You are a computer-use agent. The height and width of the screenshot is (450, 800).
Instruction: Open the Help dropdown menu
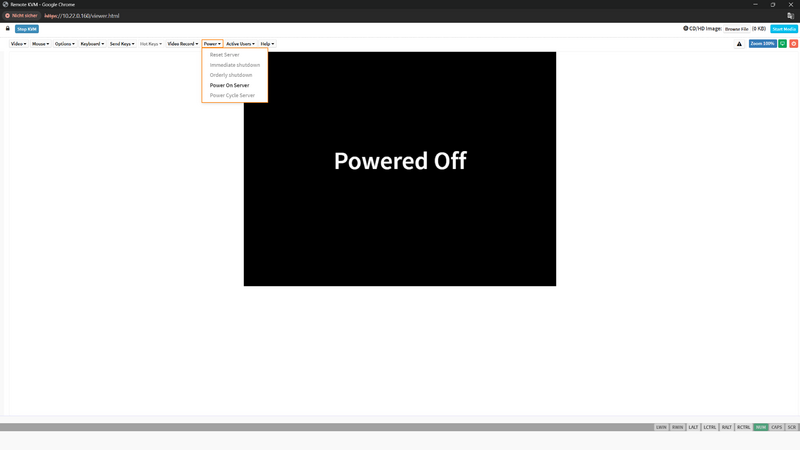pyautogui.click(x=267, y=44)
